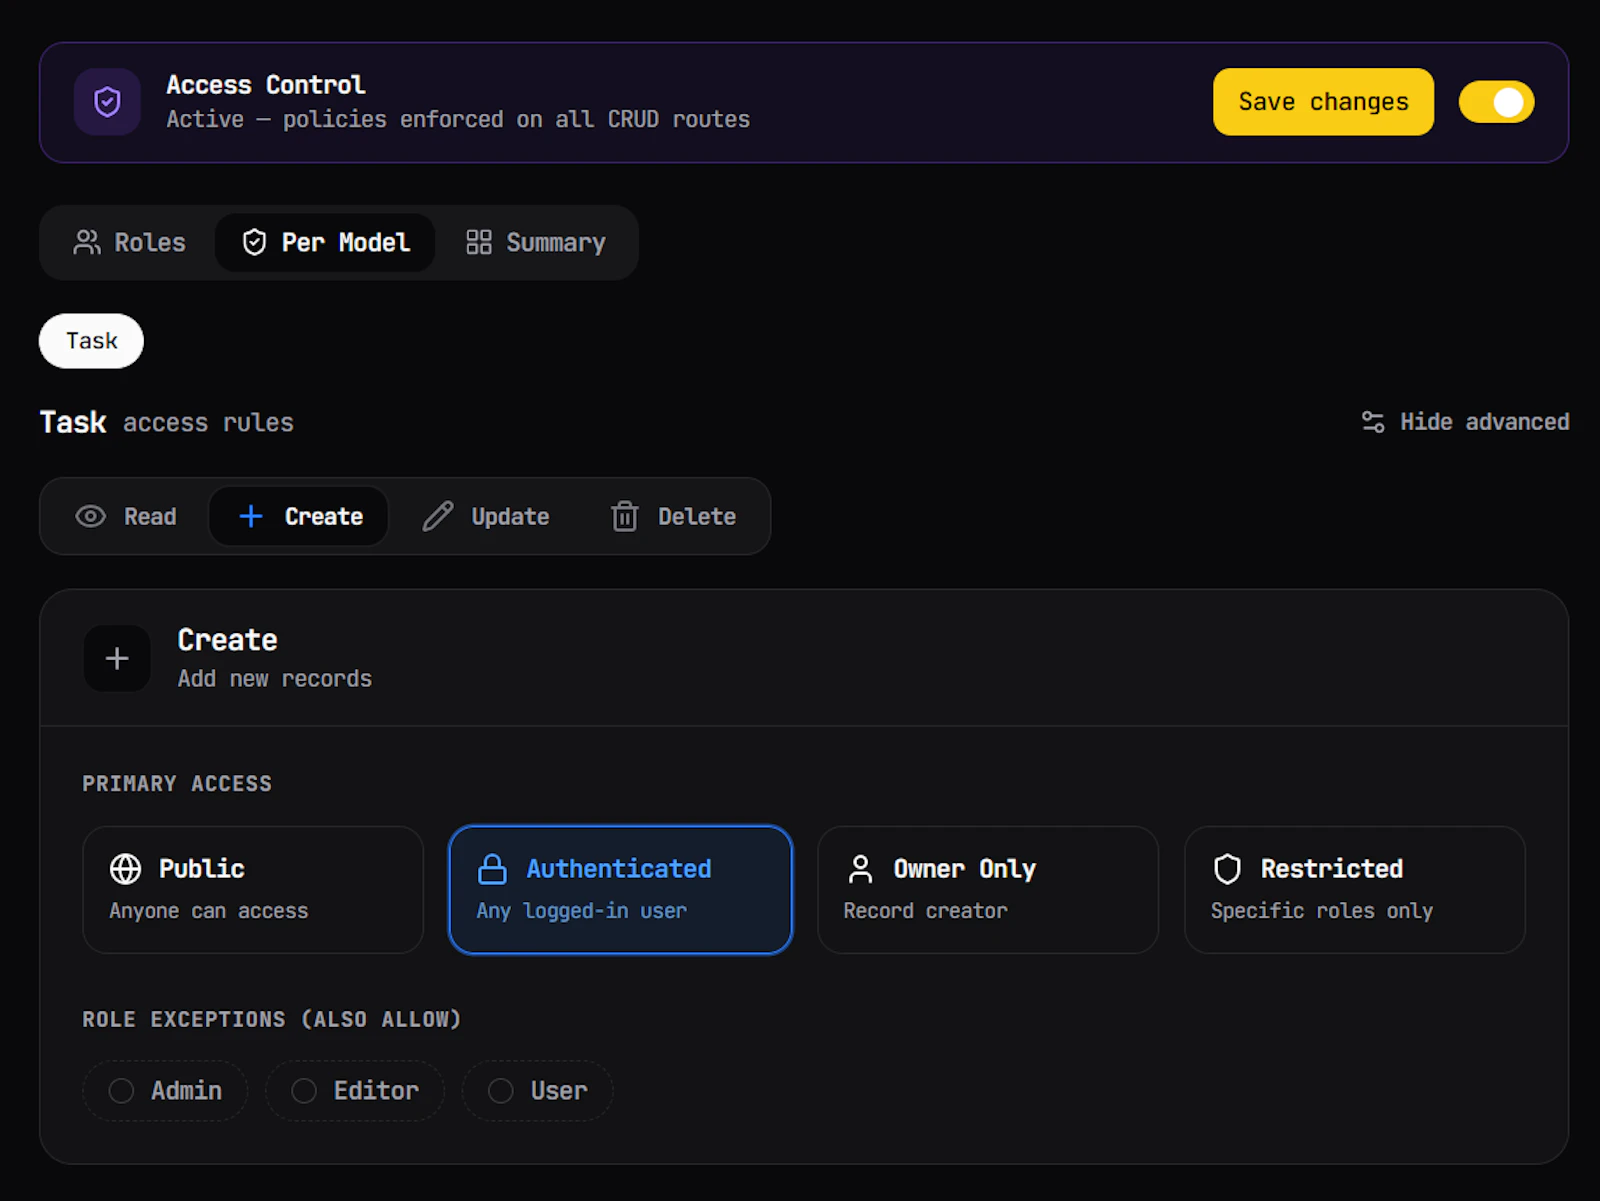1600x1201 pixels.
Task: Click the "Task access rules" heading
Action: click(167, 422)
